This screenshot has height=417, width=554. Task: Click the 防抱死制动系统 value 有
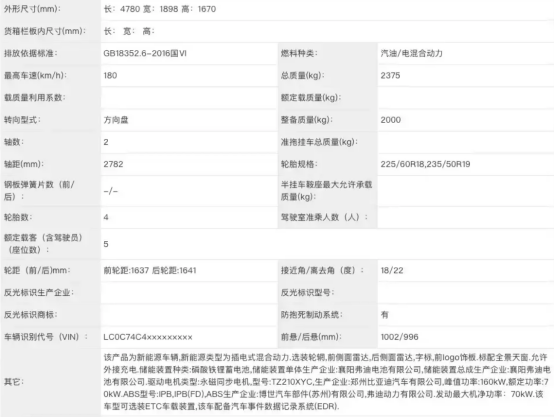[384, 315]
